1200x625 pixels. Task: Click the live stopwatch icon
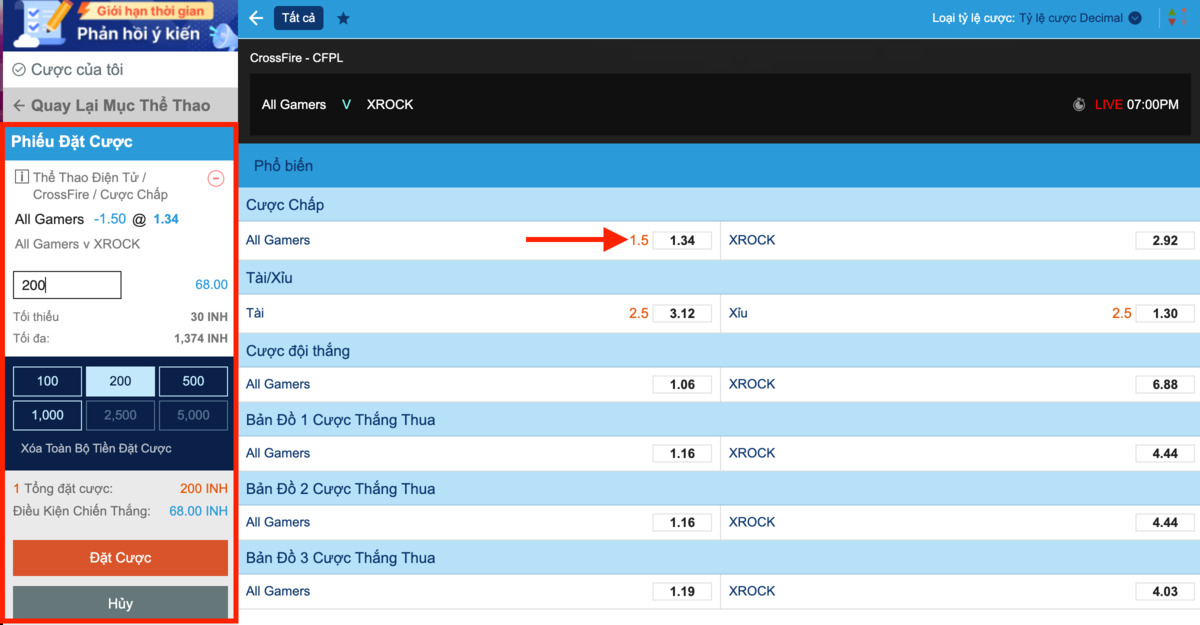click(x=1079, y=105)
